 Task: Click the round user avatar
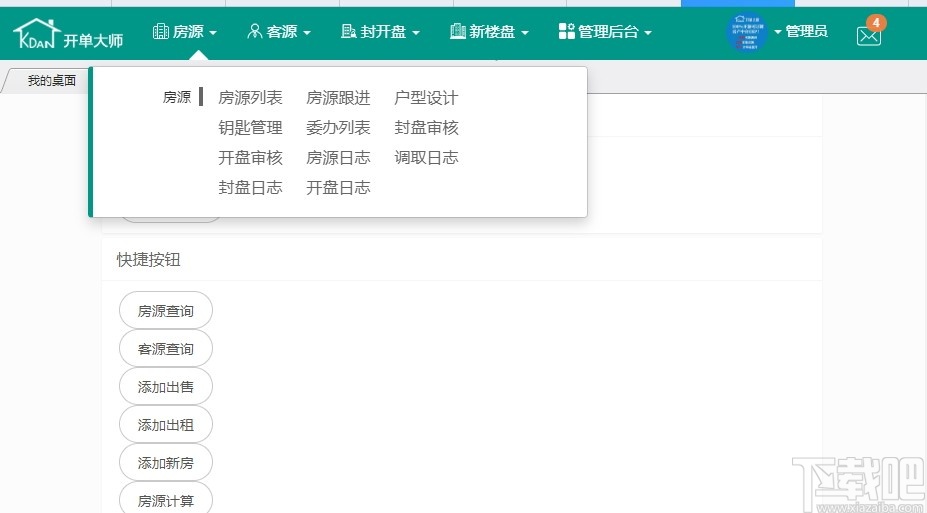coord(747,32)
